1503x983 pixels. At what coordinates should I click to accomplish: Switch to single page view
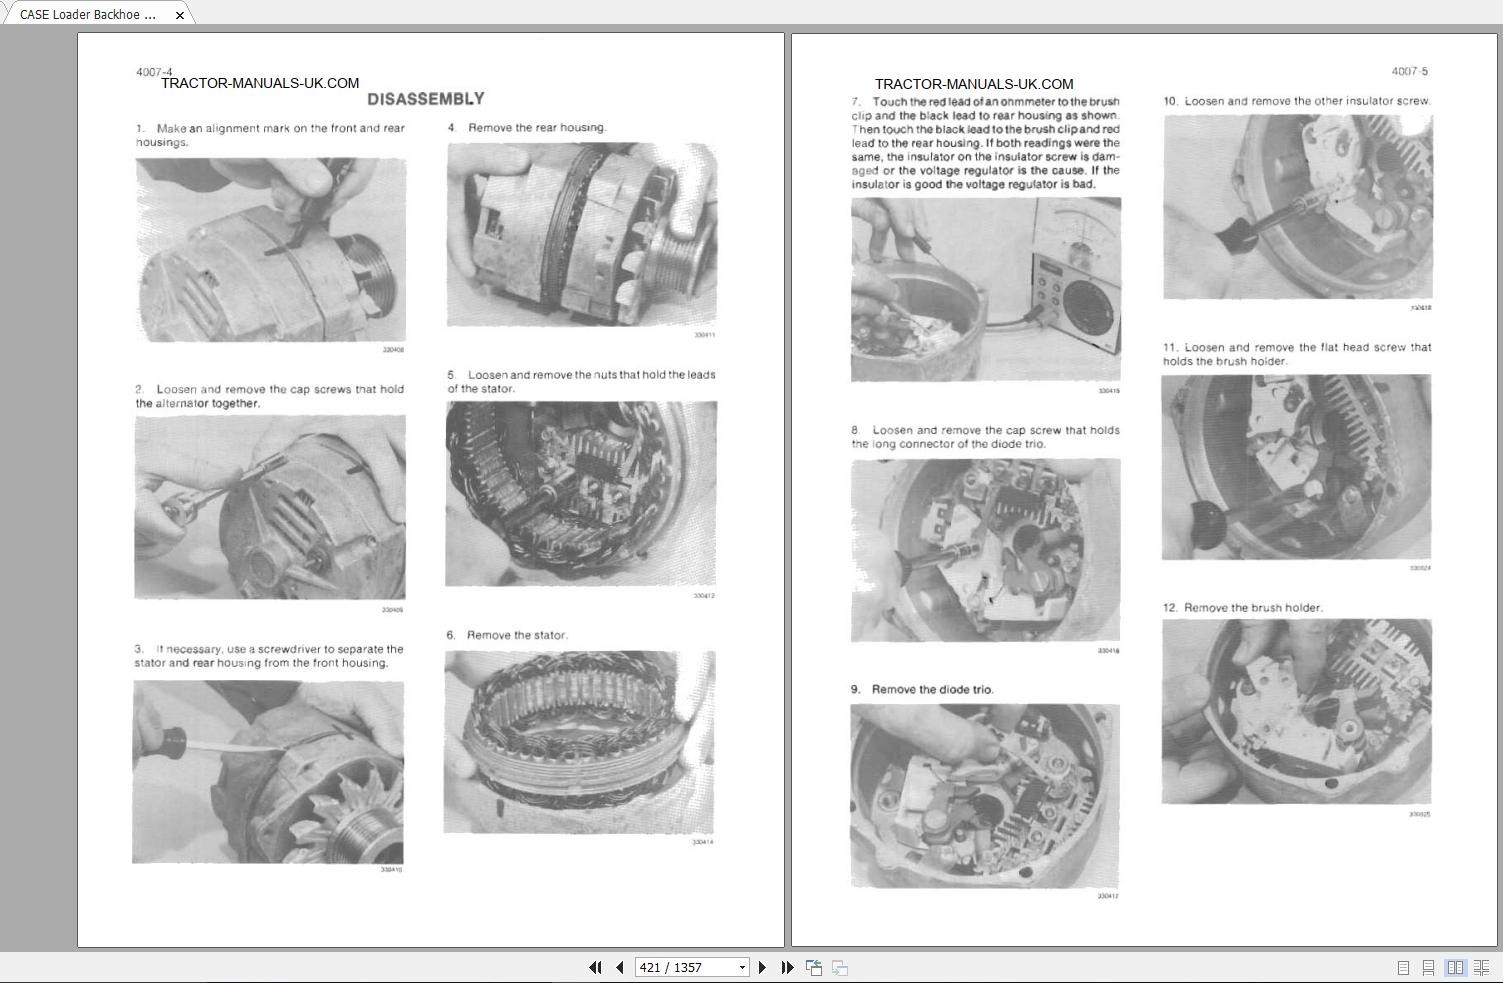(1403, 967)
